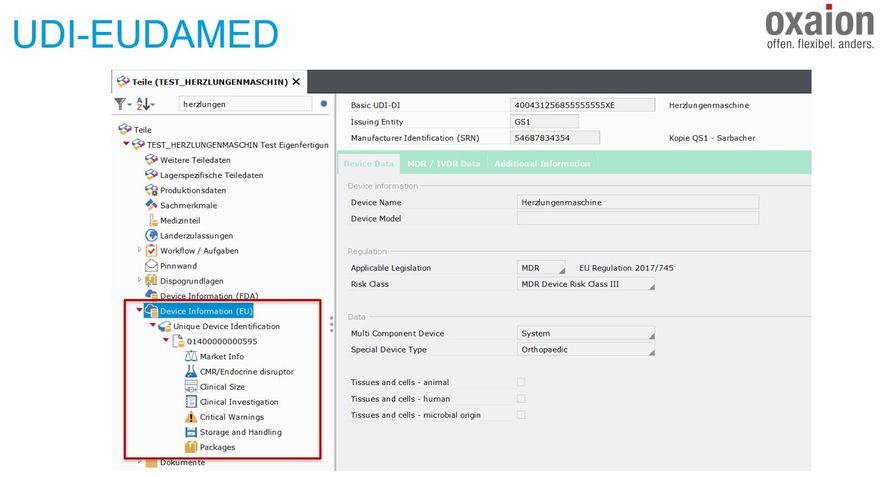Click the Packages box icon
Screen dimensions: 880x477
(191, 447)
